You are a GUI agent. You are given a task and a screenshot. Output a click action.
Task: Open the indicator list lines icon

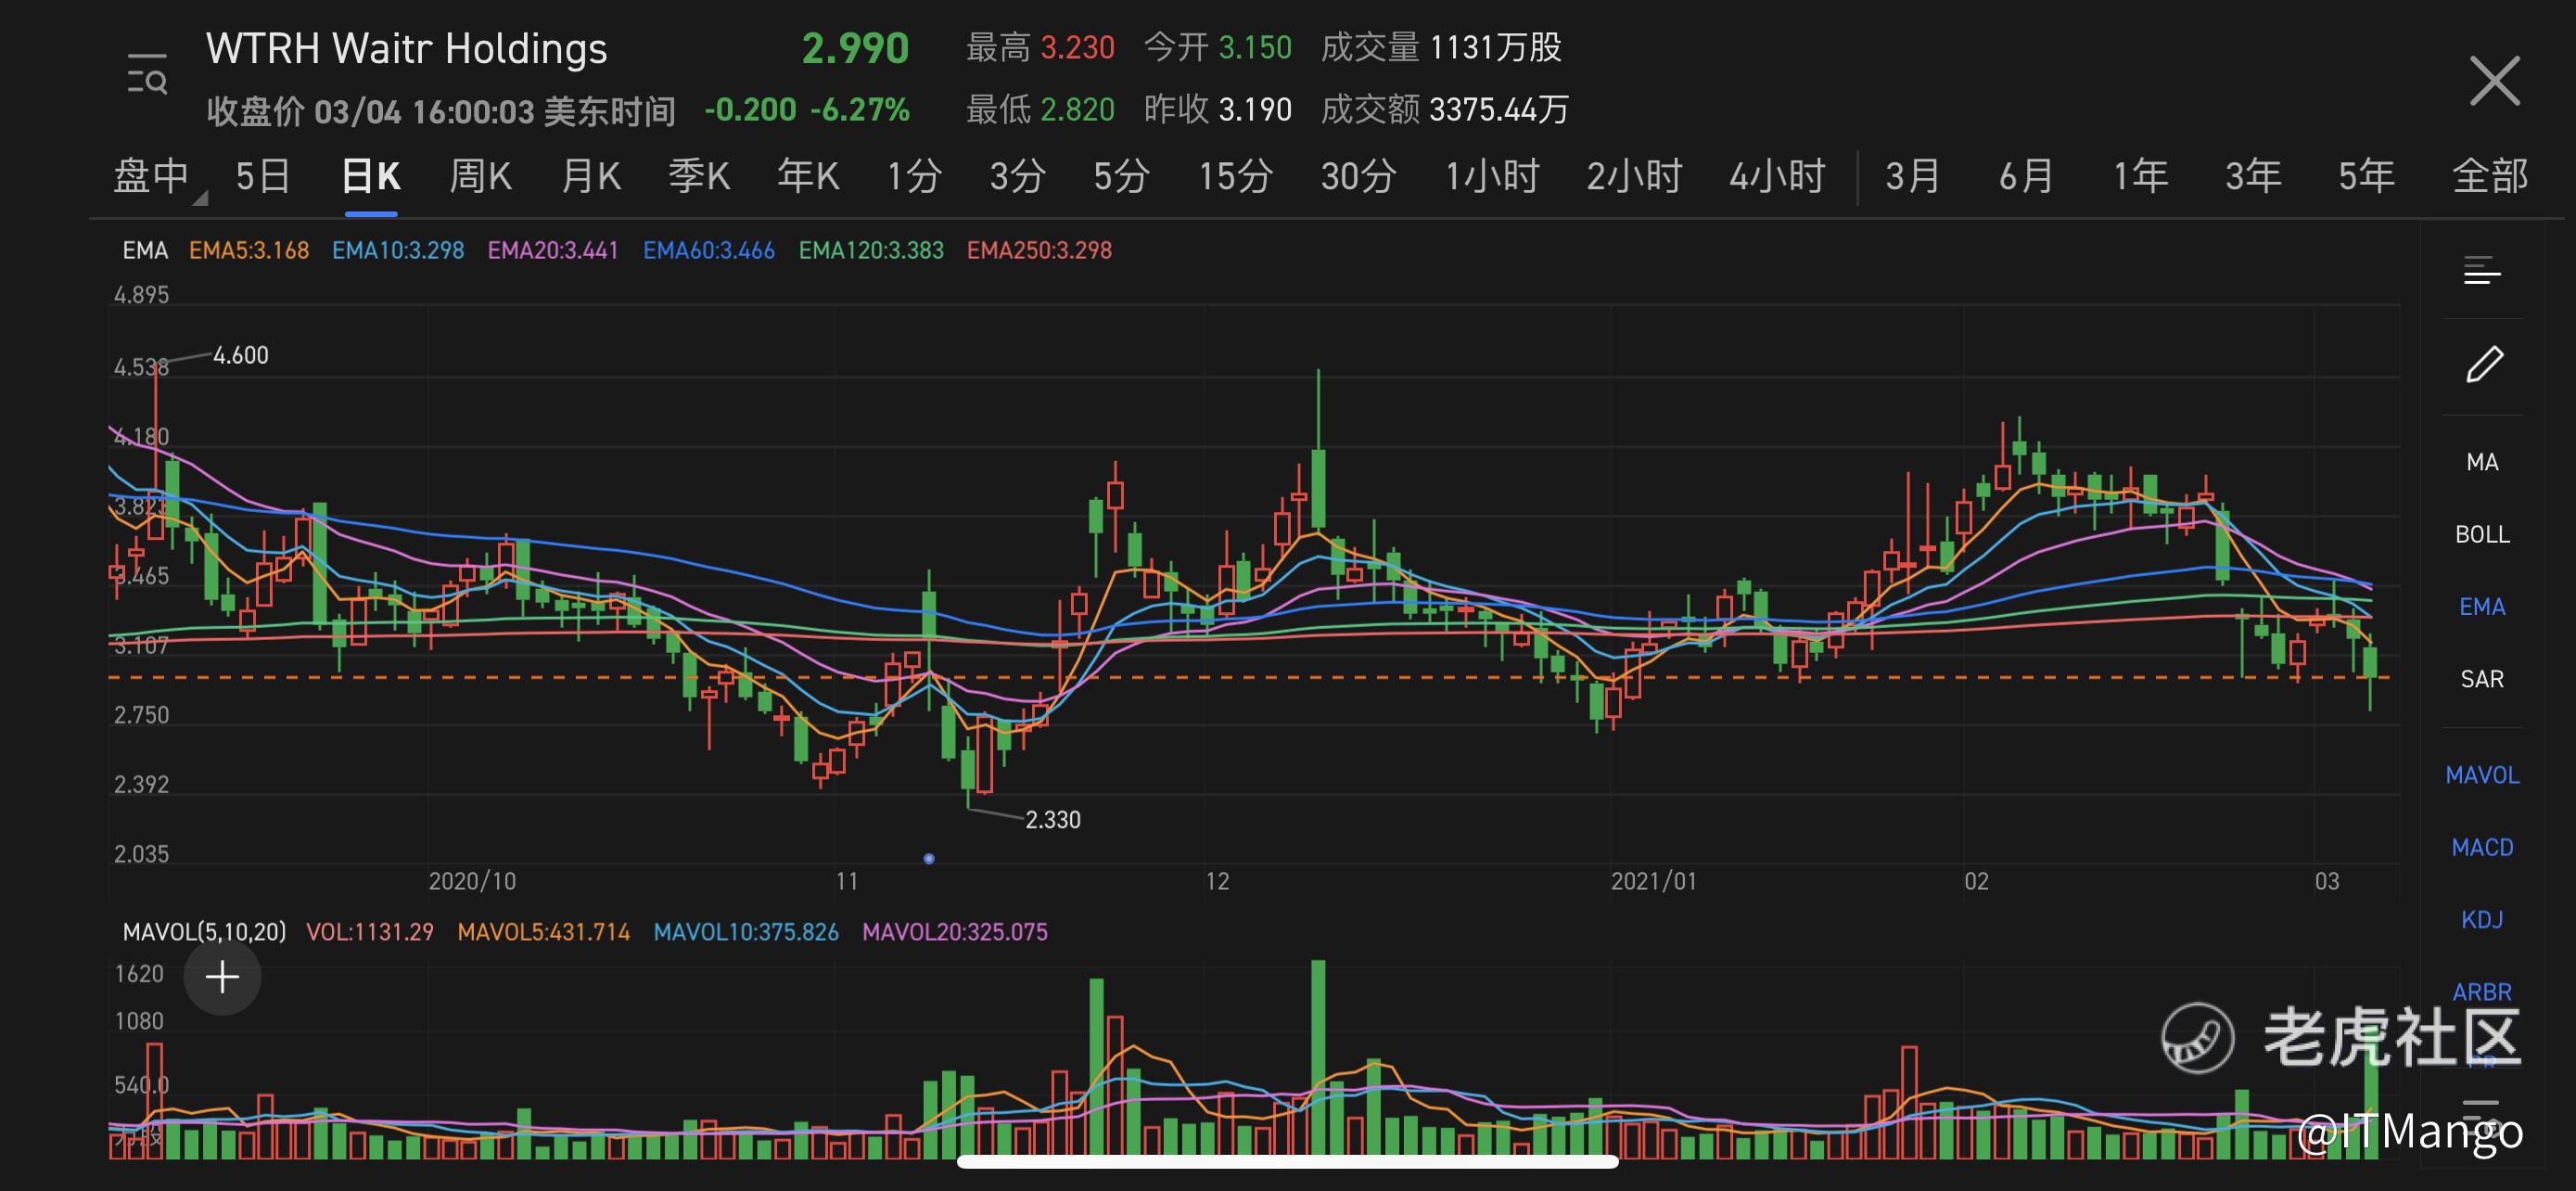click(x=2482, y=271)
